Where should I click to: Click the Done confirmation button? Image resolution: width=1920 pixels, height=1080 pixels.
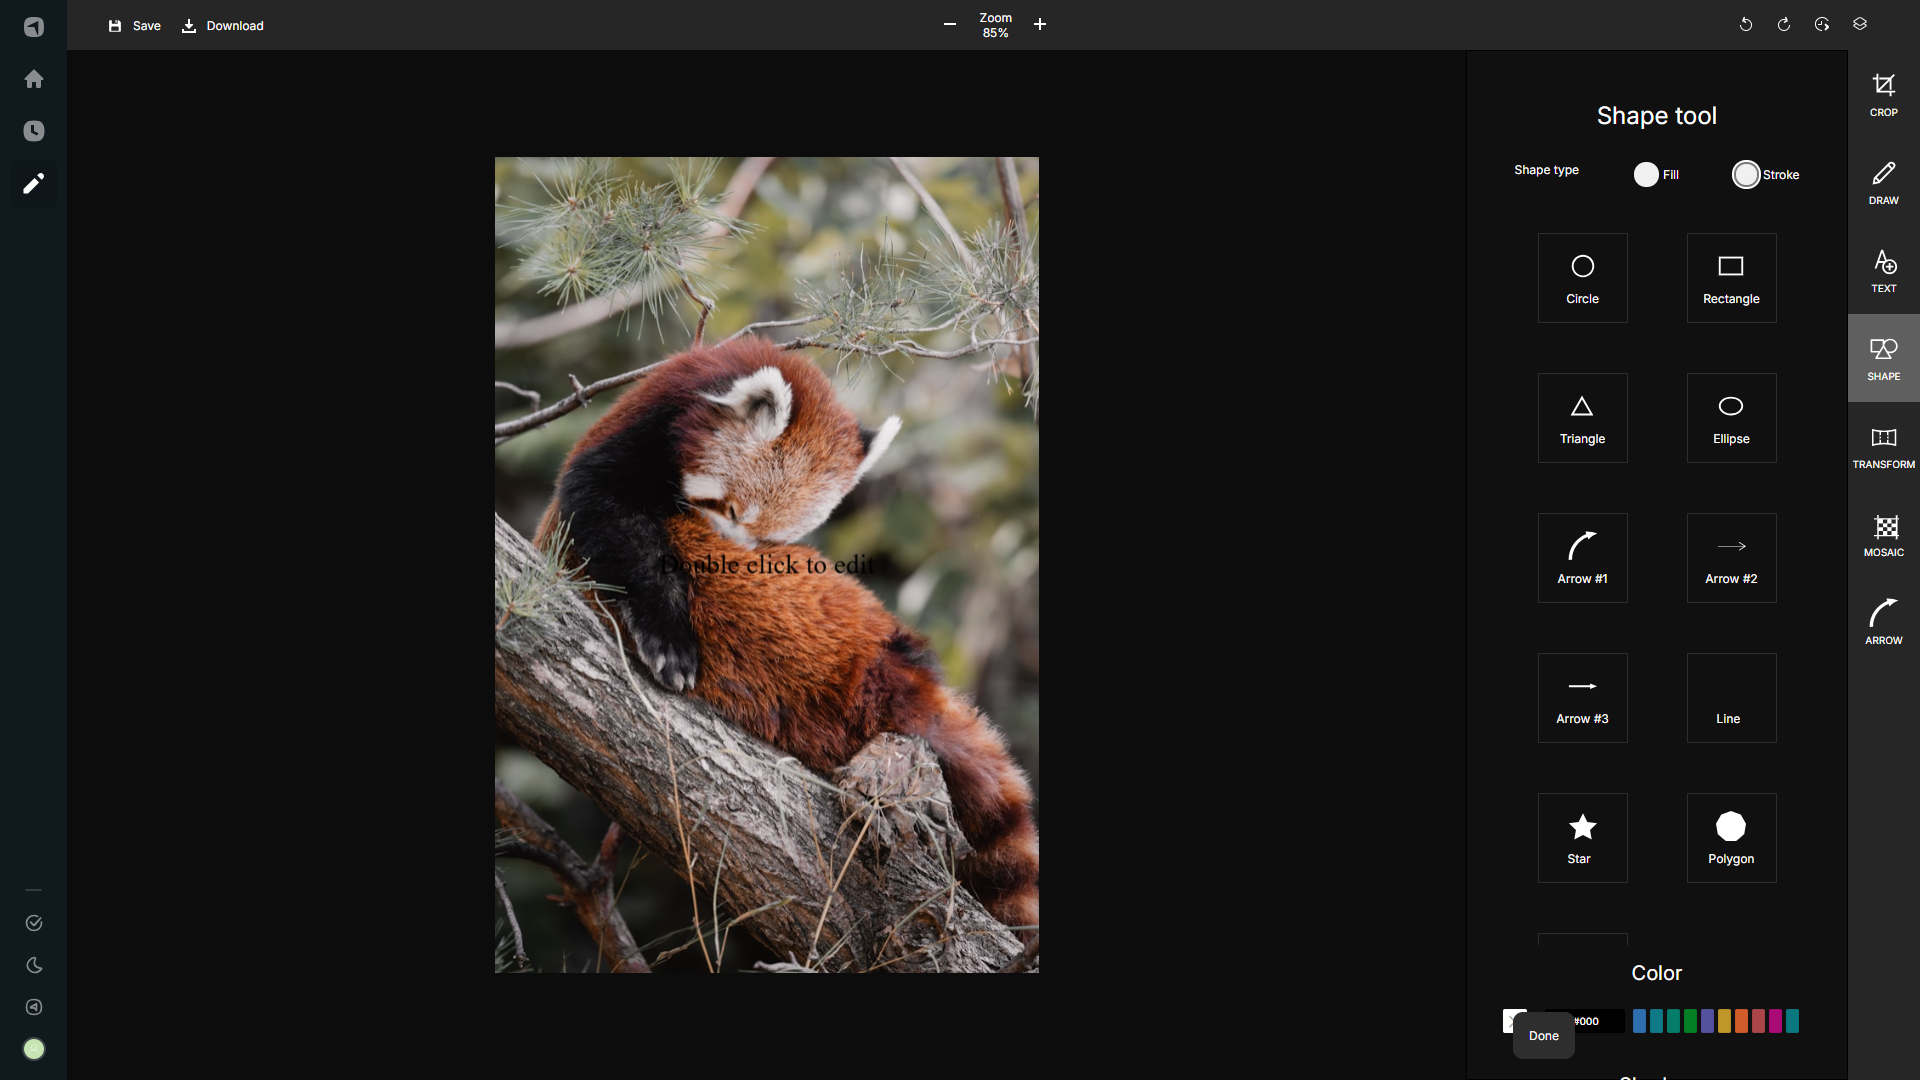[1543, 1036]
